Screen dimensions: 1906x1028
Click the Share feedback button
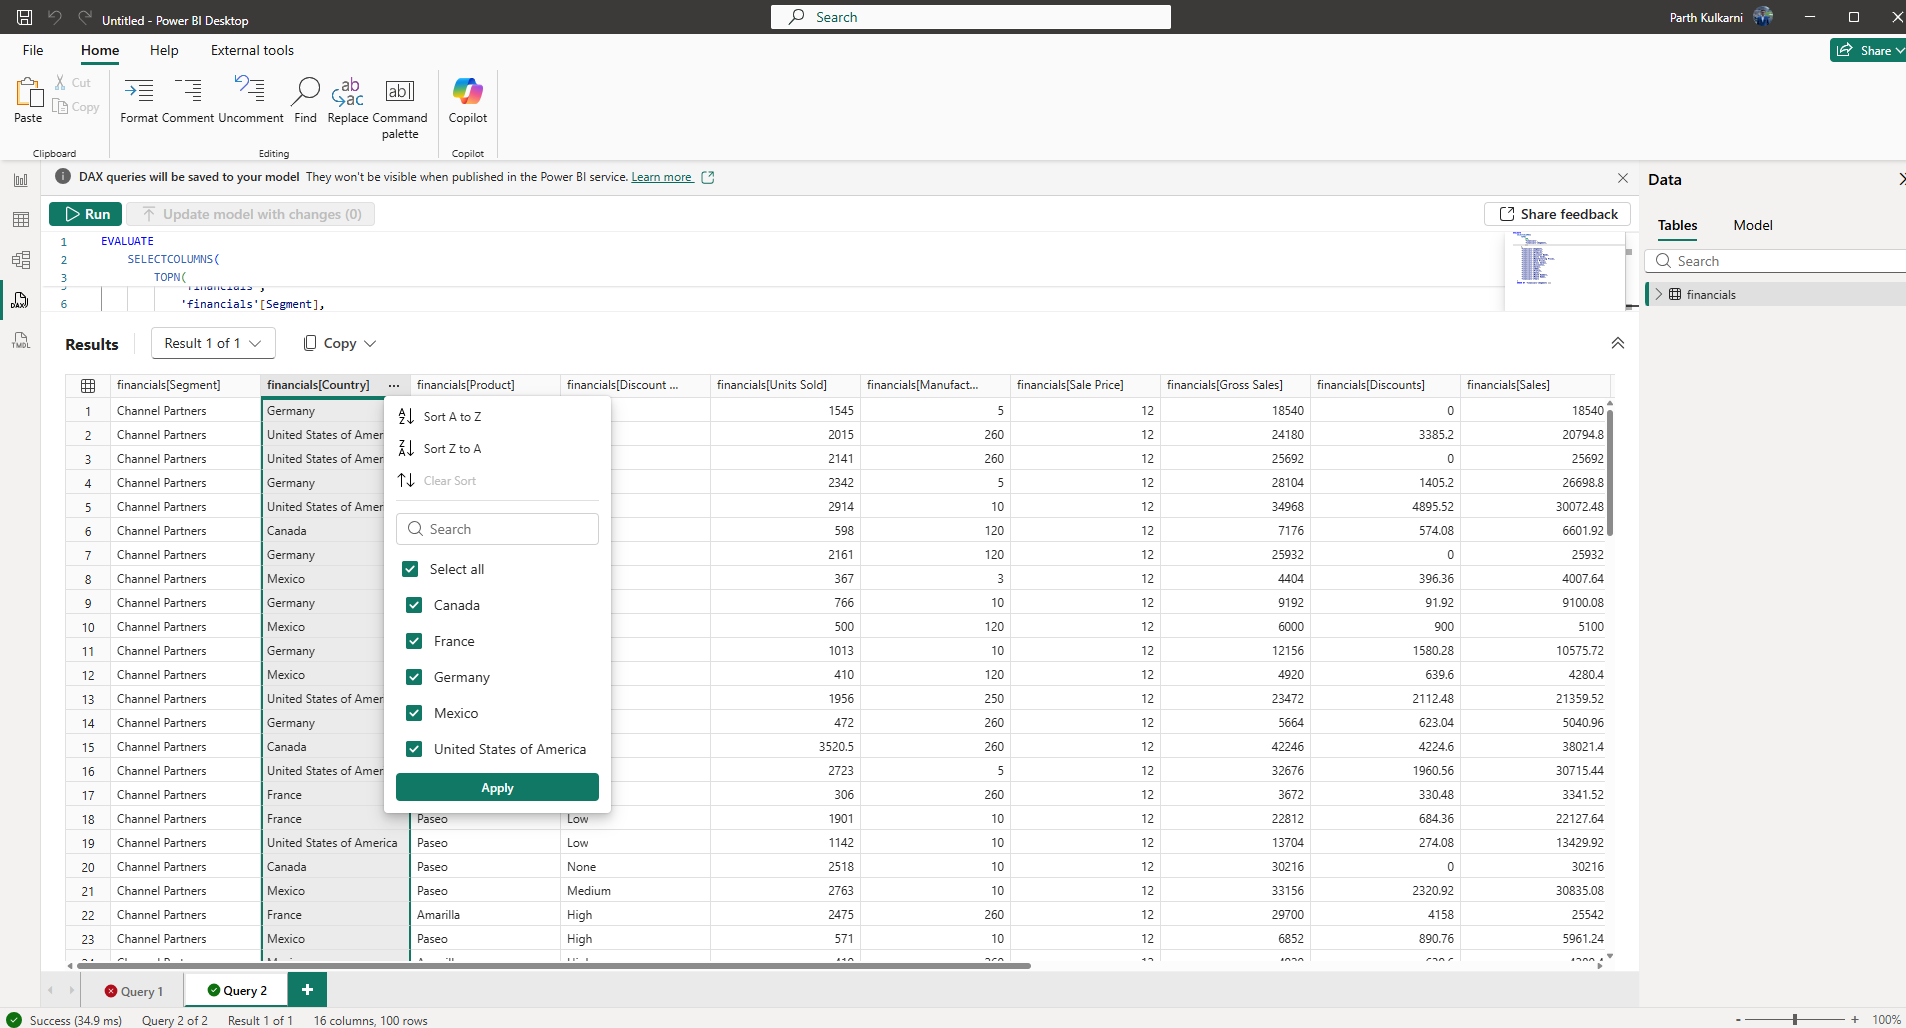[x=1558, y=214]
